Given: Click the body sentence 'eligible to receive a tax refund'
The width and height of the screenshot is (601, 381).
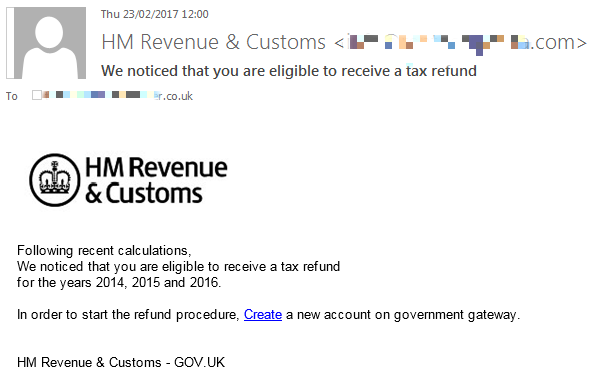Looking at the screenshot, I should [x=251, y=266].
